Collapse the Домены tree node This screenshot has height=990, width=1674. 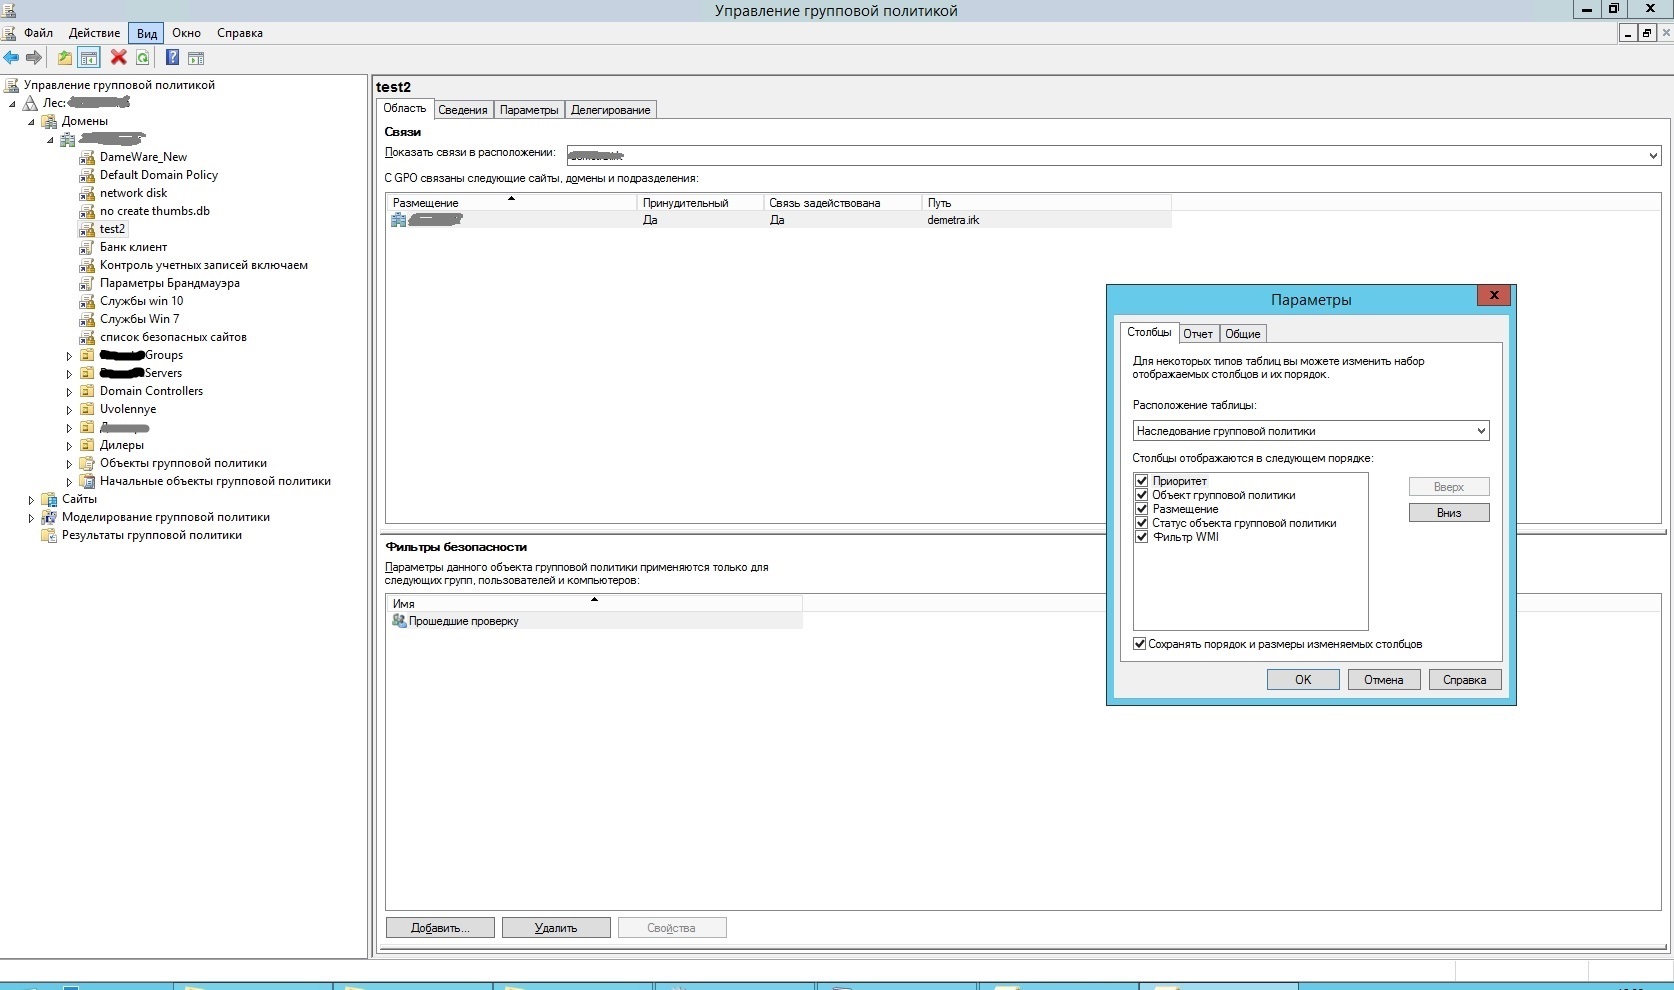tap(31, 122)
